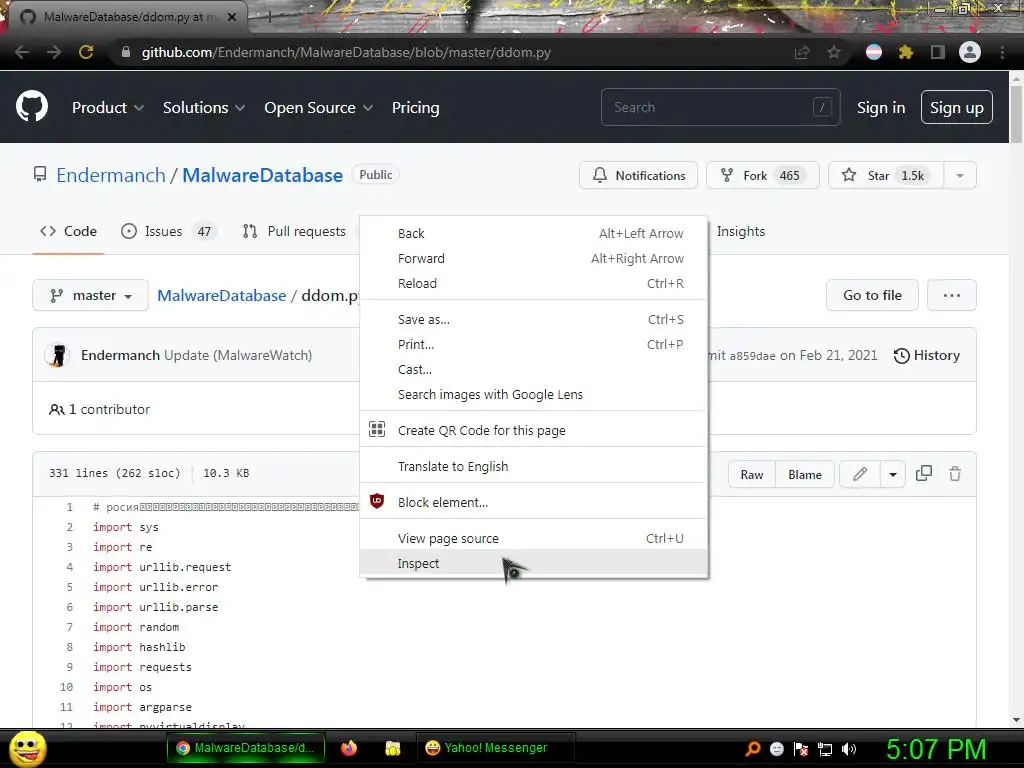Open a new browser tab
This screenshot has width=1024, height=768.
(269, 17)
